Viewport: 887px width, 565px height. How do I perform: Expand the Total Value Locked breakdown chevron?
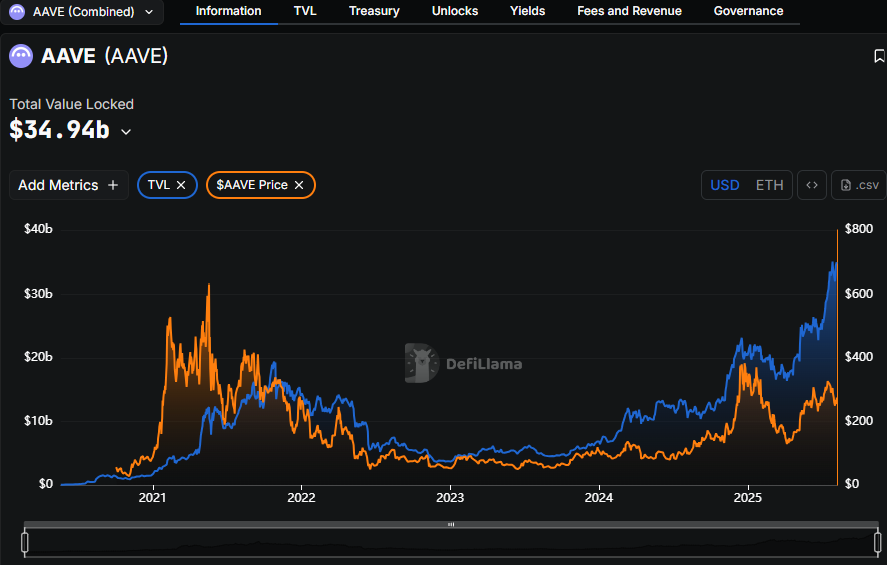pyautogui.click(x=126, y=132)
